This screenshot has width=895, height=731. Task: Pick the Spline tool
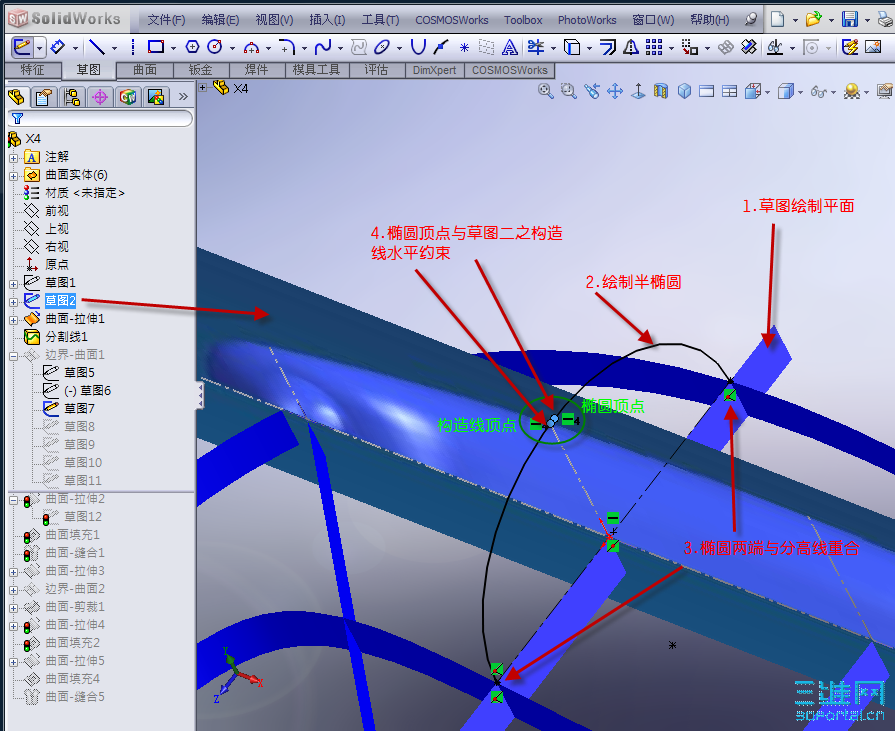coord(322,47)
